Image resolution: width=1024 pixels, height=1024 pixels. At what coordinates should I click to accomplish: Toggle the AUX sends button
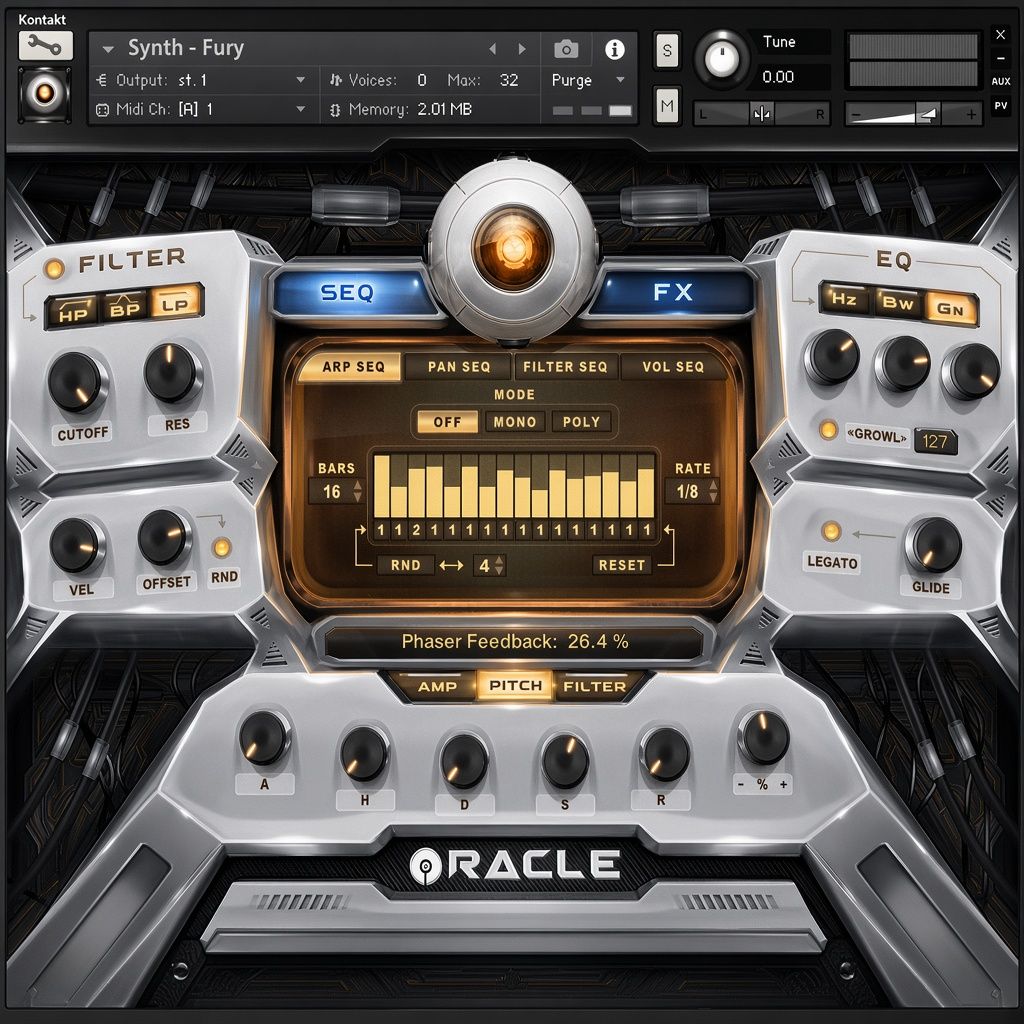1000,81
